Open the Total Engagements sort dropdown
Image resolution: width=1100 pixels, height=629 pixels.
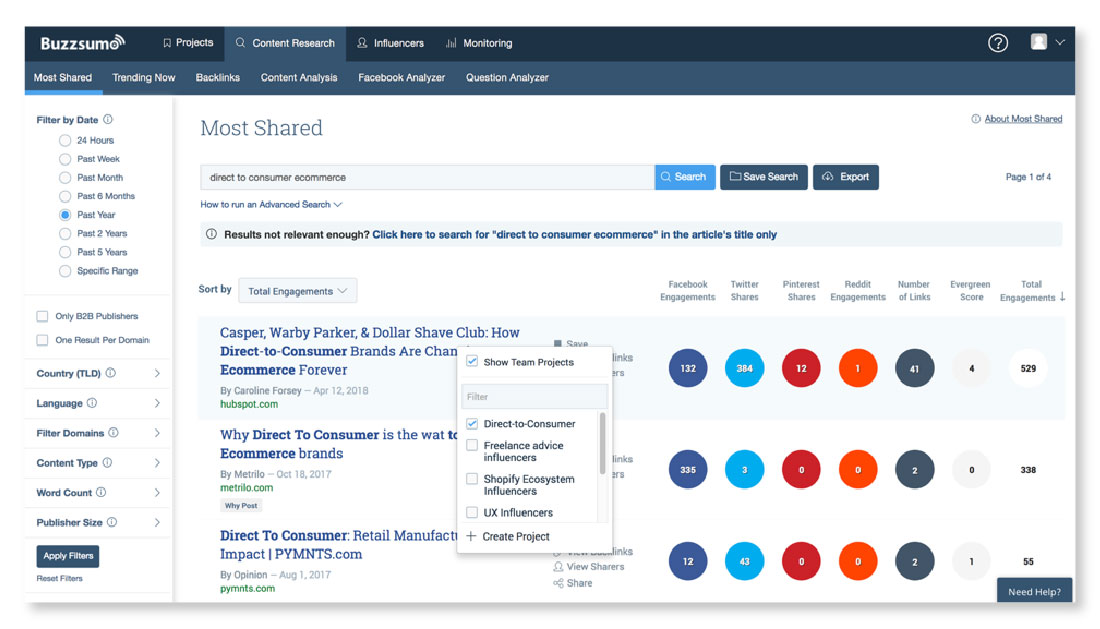click(297, 290)
